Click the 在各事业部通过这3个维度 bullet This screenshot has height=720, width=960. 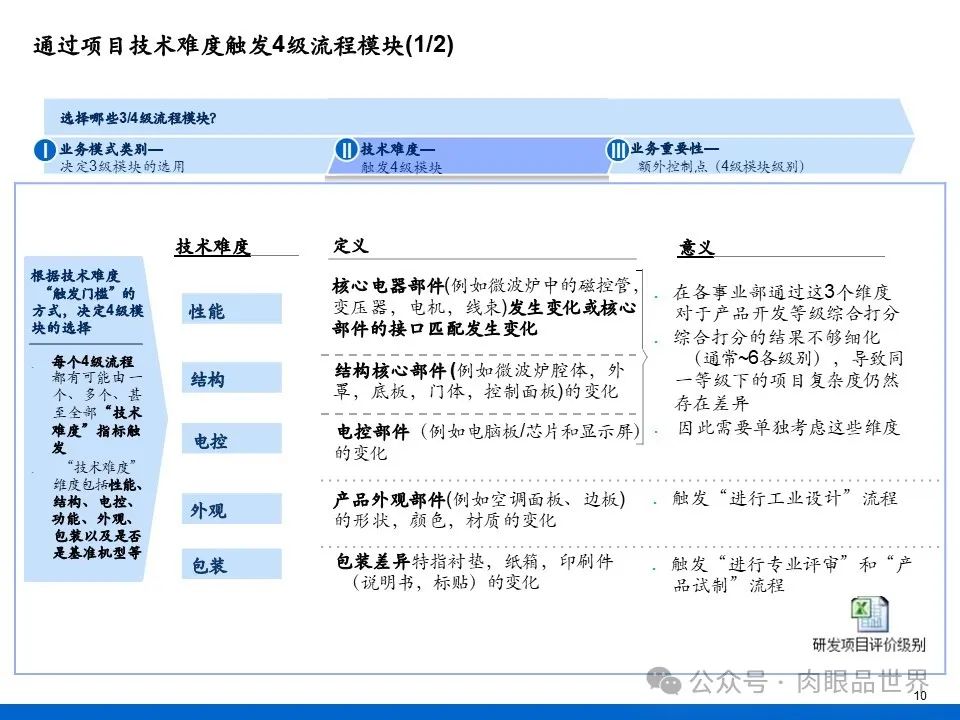pos(787,302)
